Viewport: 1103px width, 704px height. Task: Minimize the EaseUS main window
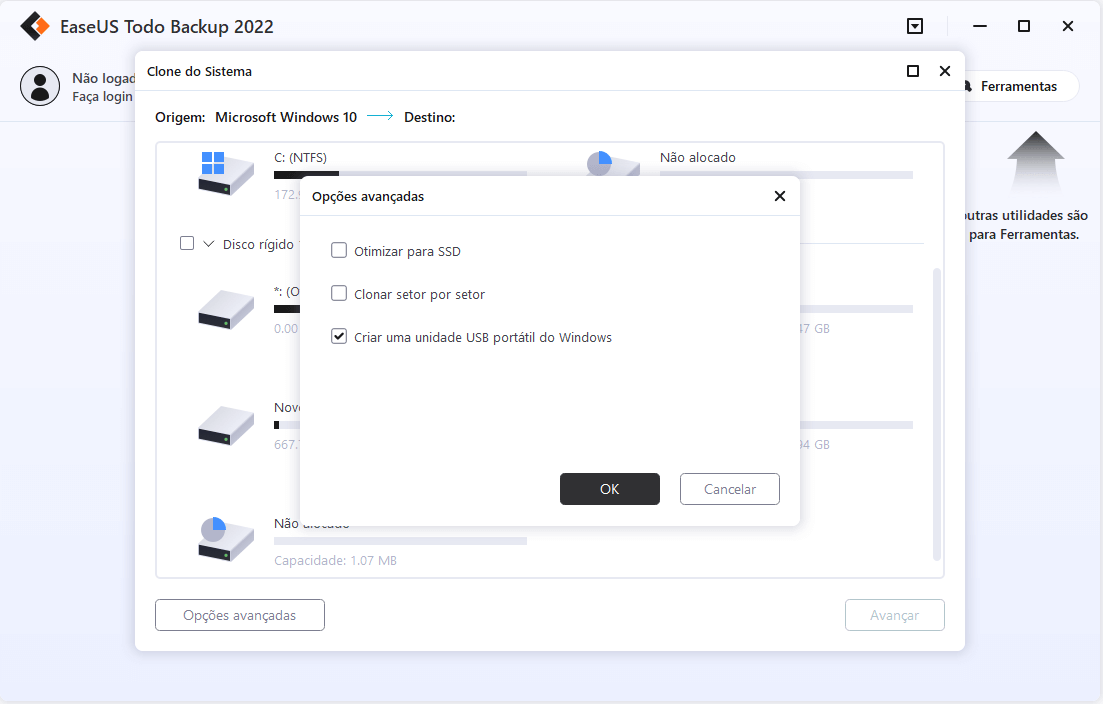(980, 27)
